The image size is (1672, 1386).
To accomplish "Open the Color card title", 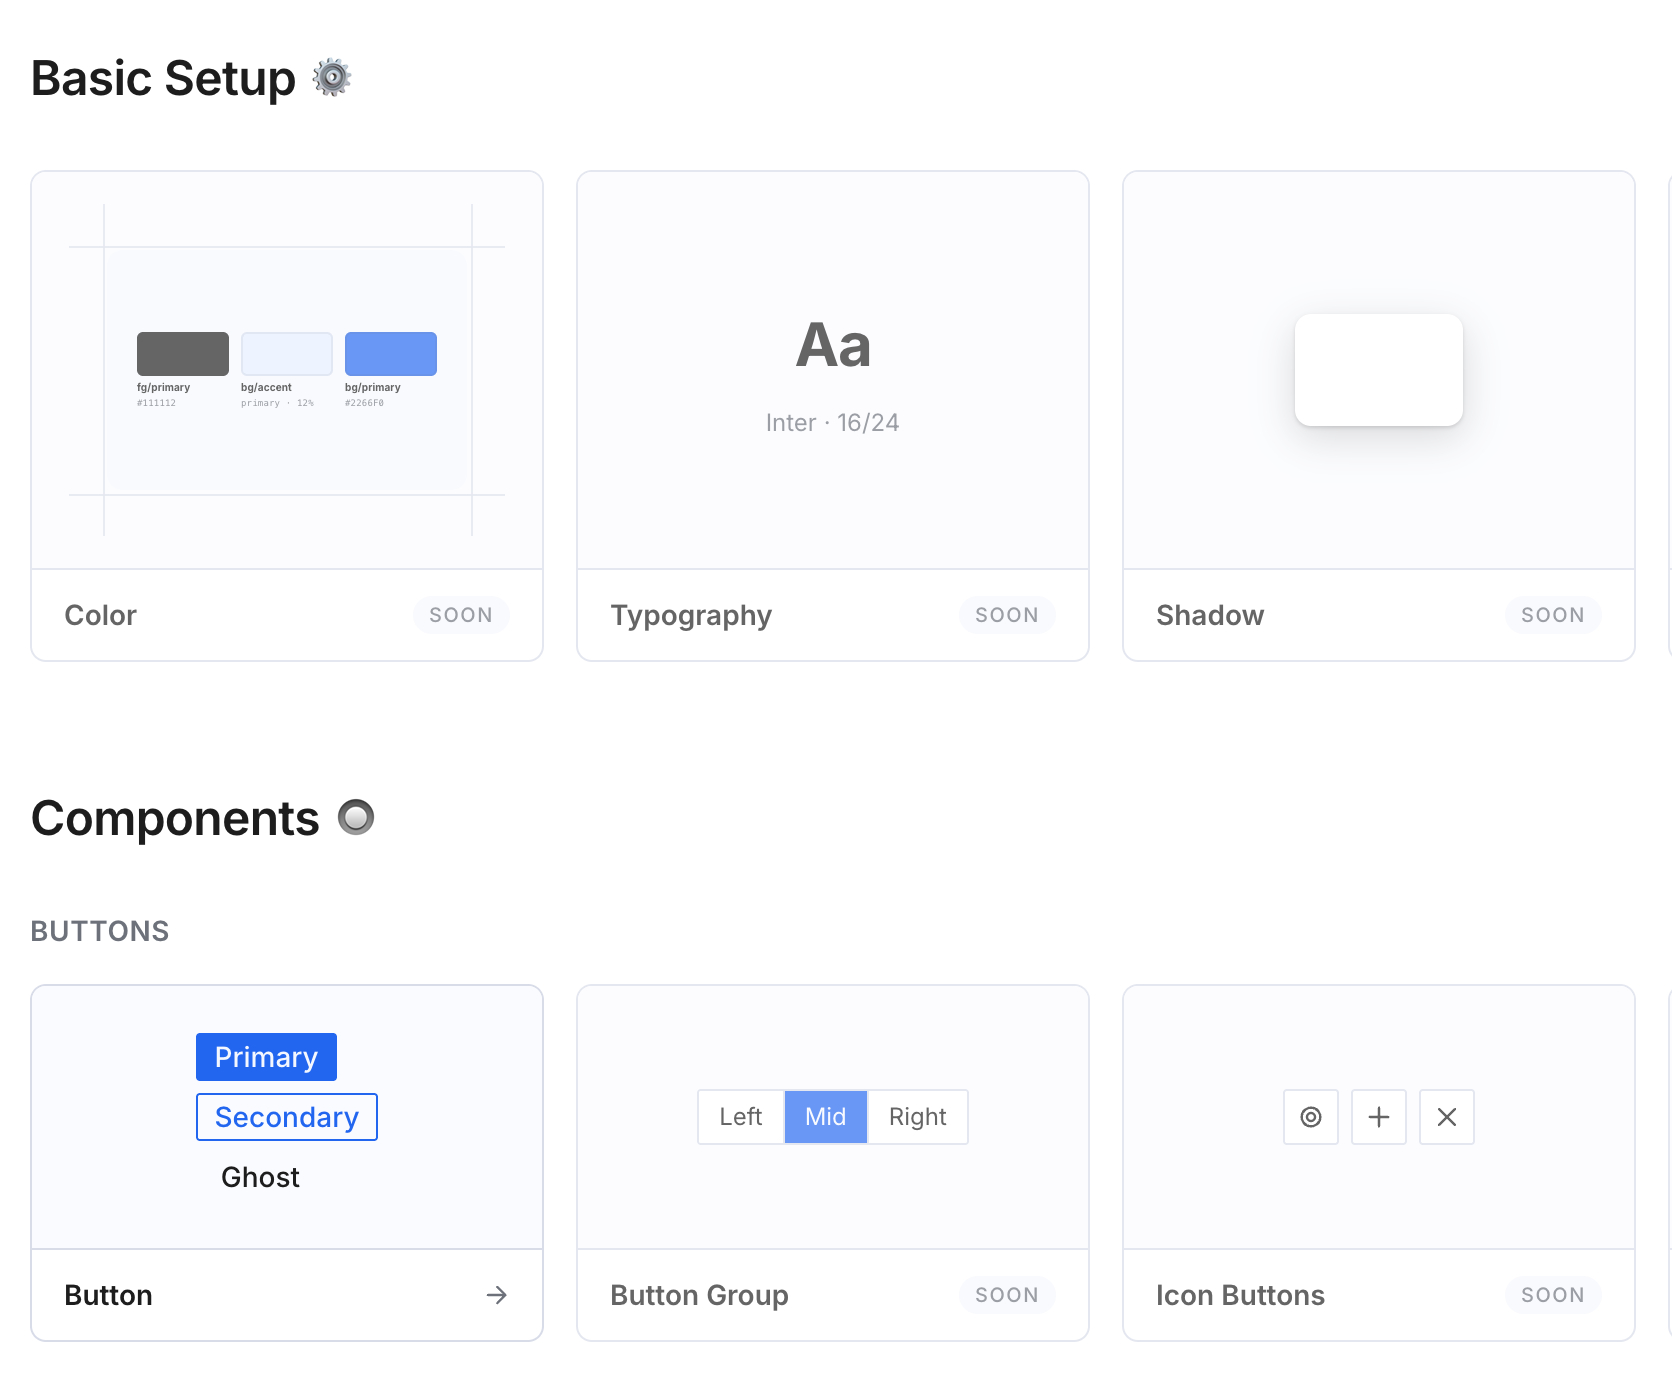I will 101,615.
